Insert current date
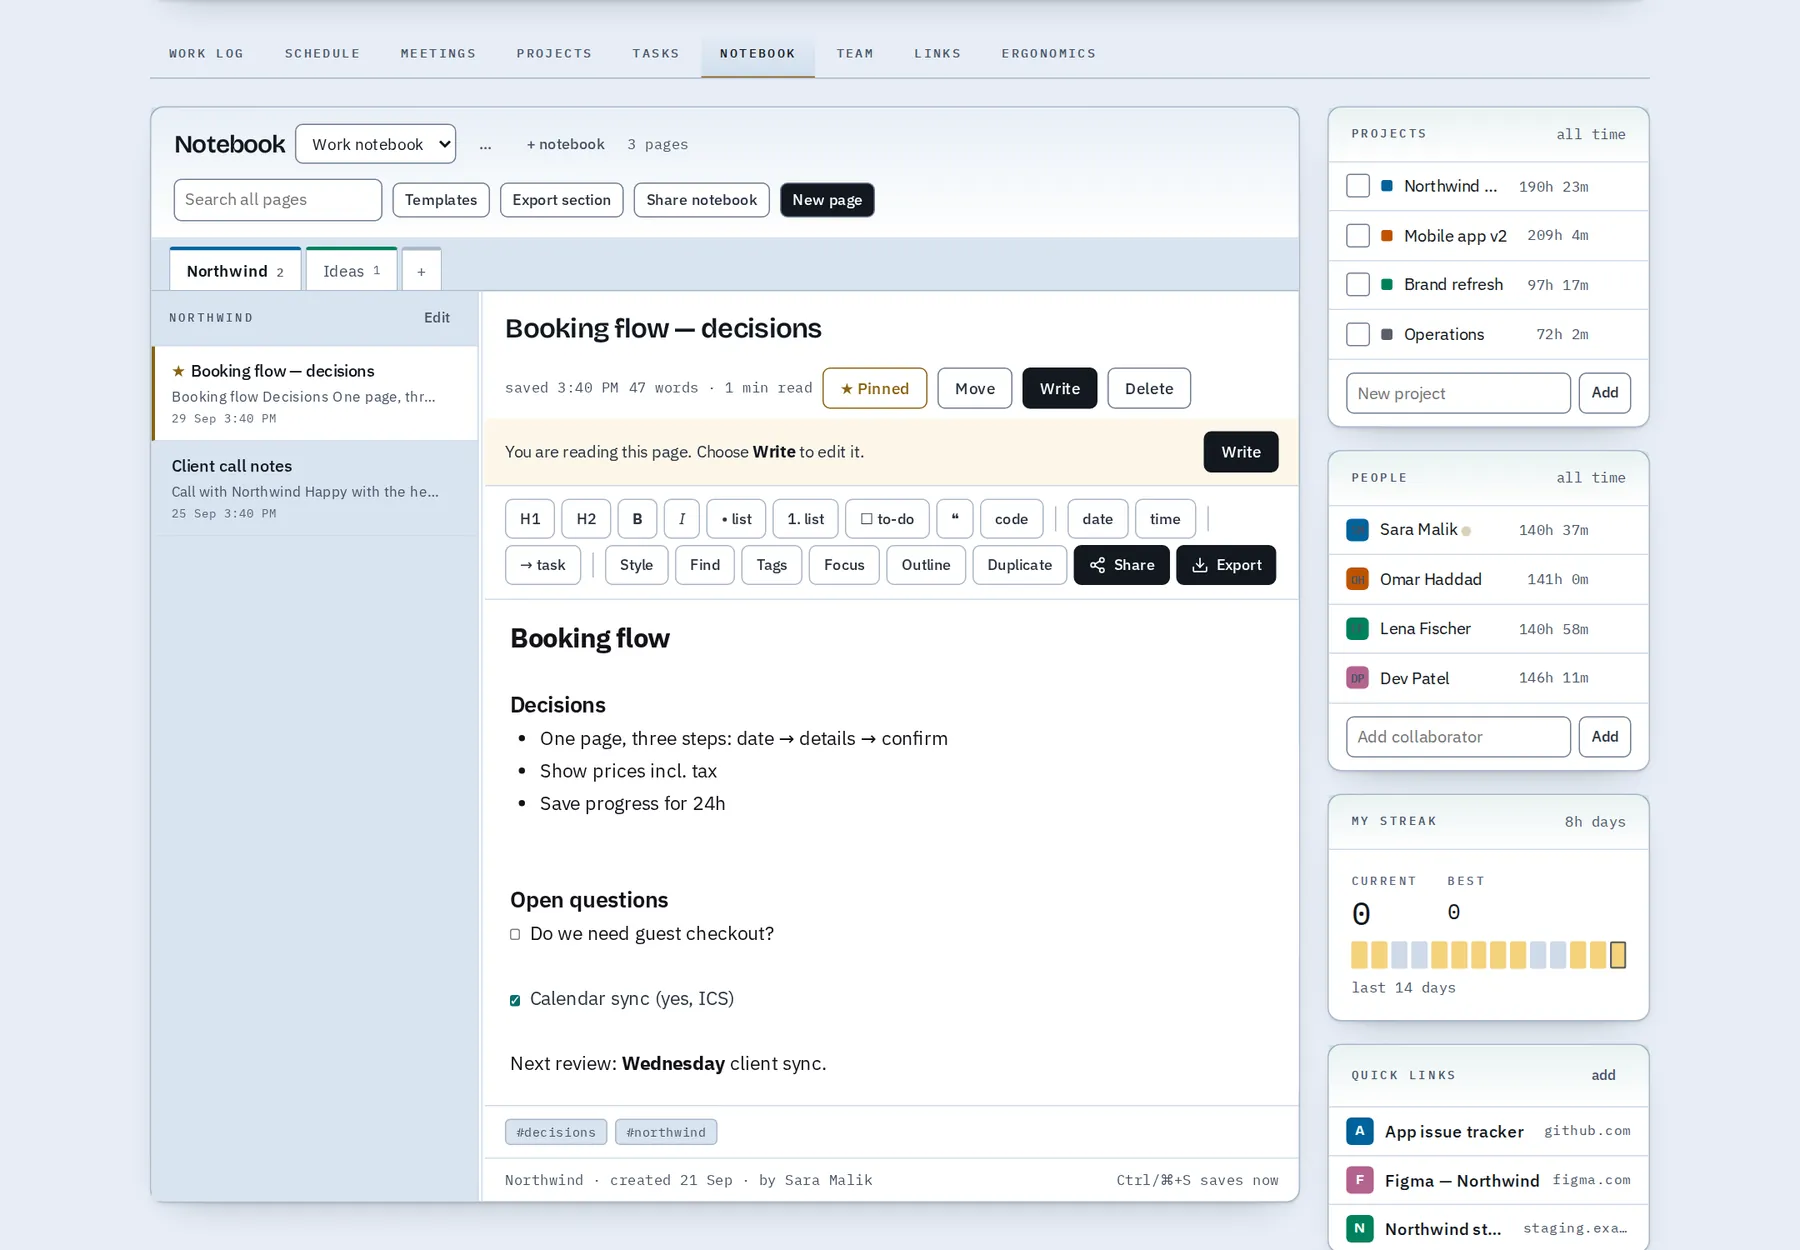Image resolution: width=1800 pixels, height=1250 pixels. point(1097,519)
